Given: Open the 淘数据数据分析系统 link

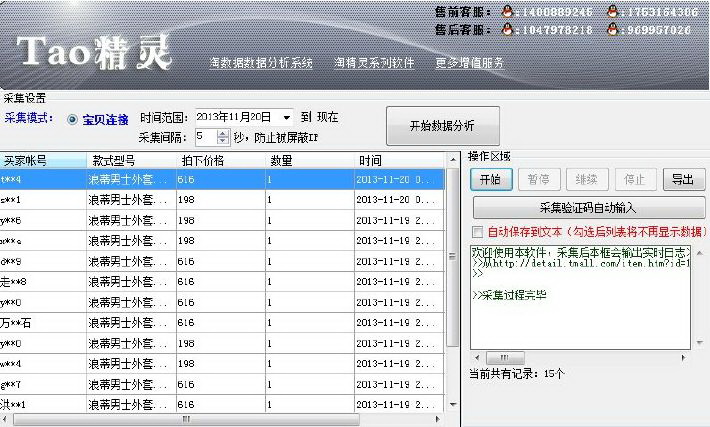Looking at the screenshot, I should click(261, 63).
